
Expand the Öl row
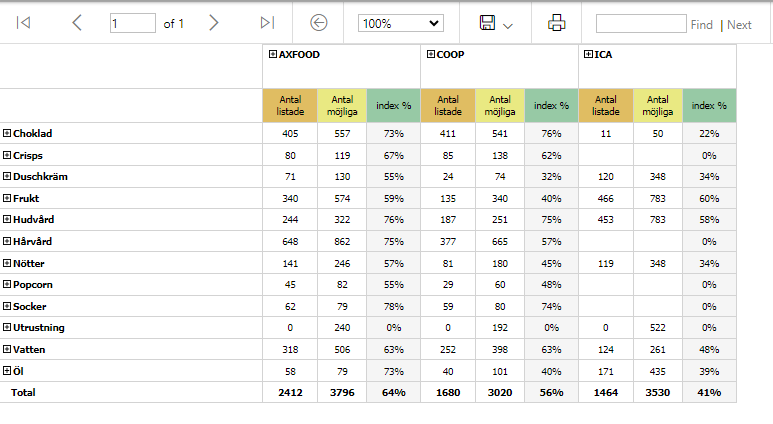(7, 371)
